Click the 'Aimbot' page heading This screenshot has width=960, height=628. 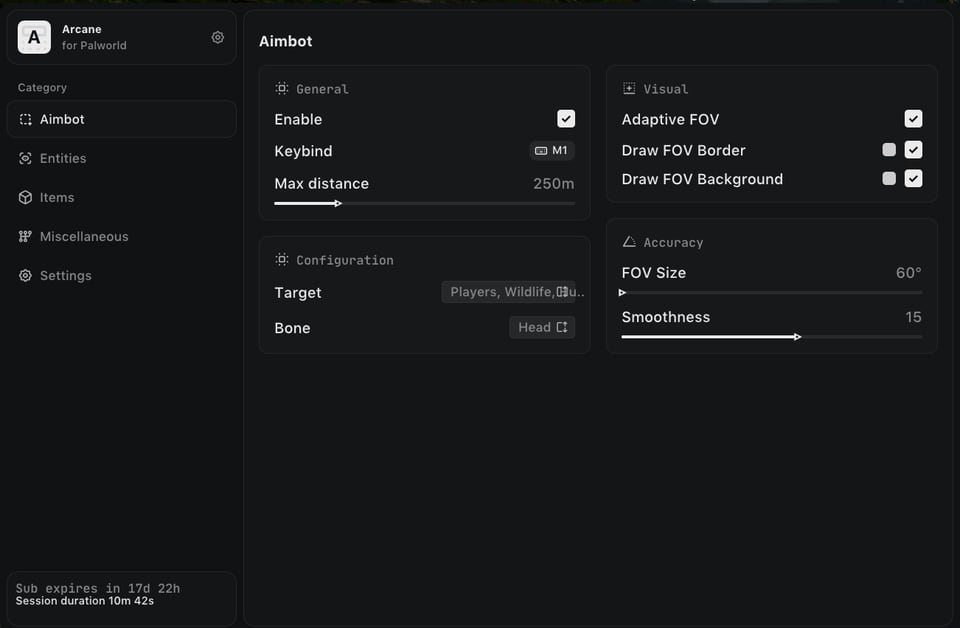point(285,41)
